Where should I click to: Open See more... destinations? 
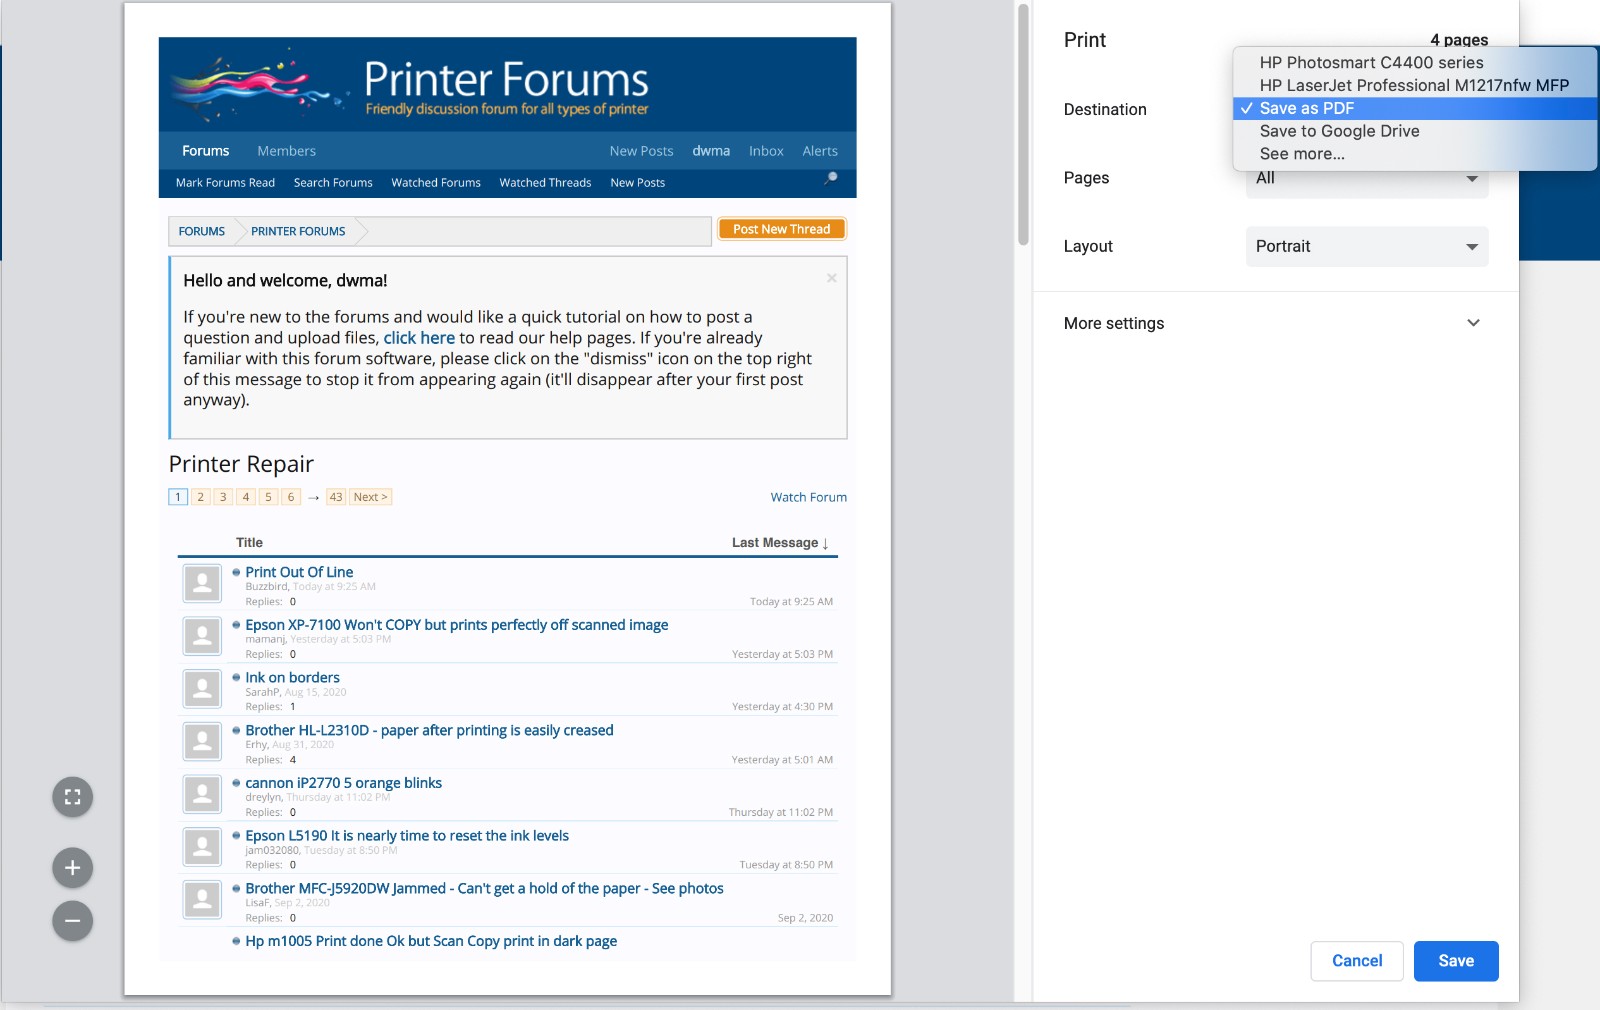point(1414,154)
